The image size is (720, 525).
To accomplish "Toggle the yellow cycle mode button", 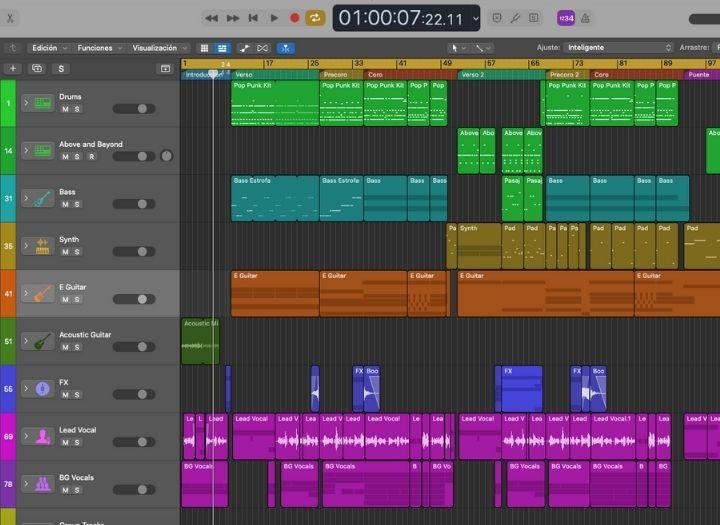I will pos(315,18).
